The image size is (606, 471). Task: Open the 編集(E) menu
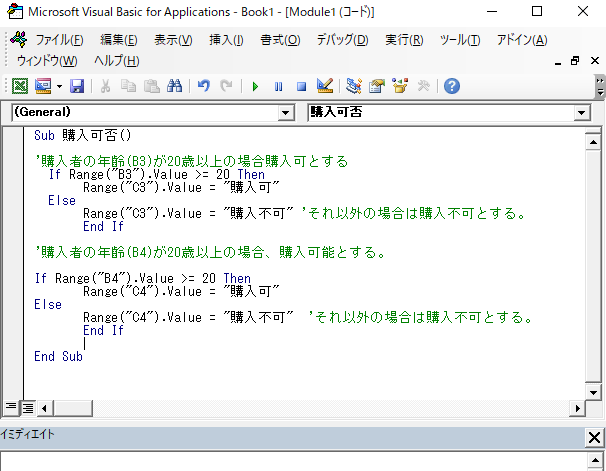tap(119, 40)
